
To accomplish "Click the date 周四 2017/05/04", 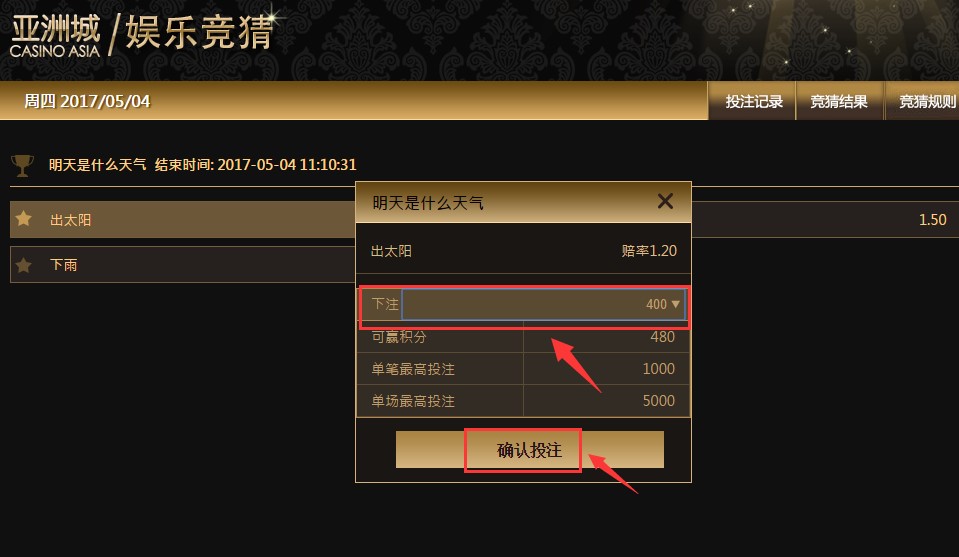I will [87, 101].
